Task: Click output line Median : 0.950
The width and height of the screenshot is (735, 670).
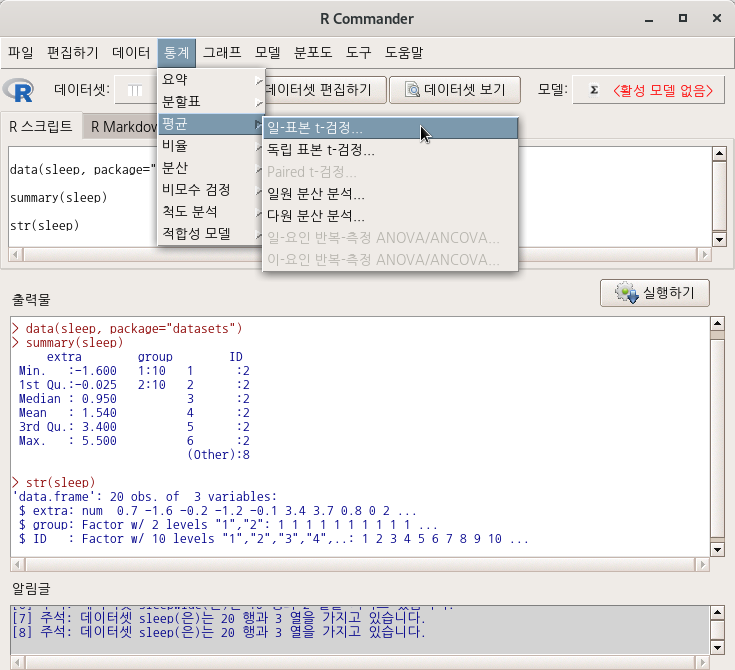Action: [68, 399]
